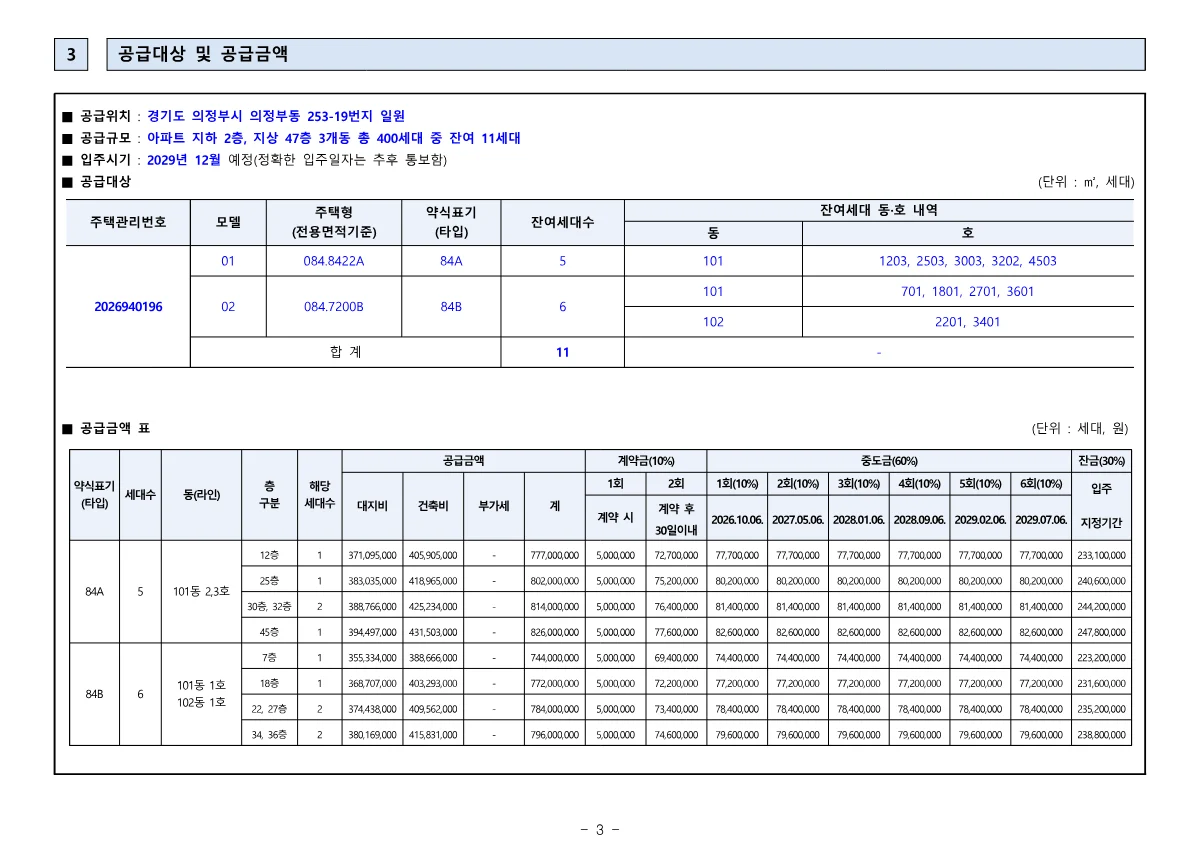Click total price 814,000,000
The image size is (1200, 849).
pos(555,606)
